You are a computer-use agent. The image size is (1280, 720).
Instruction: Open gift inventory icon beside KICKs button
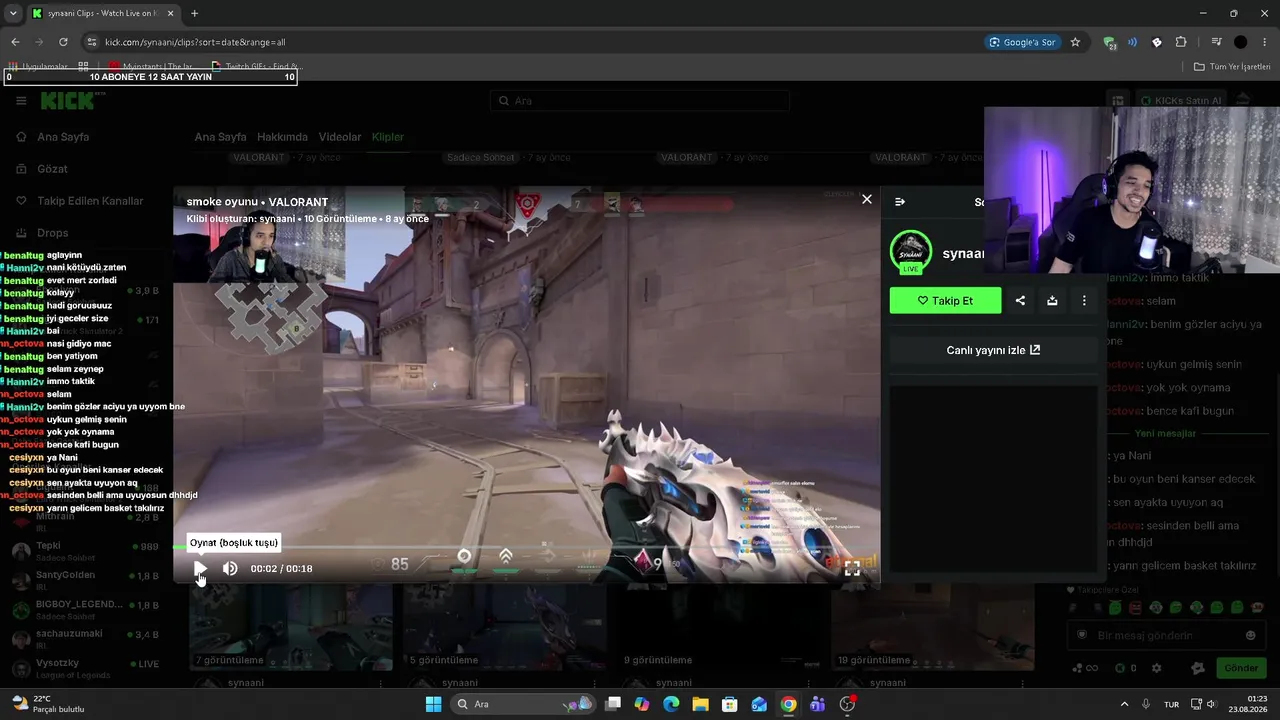[x=1118, y=101]
